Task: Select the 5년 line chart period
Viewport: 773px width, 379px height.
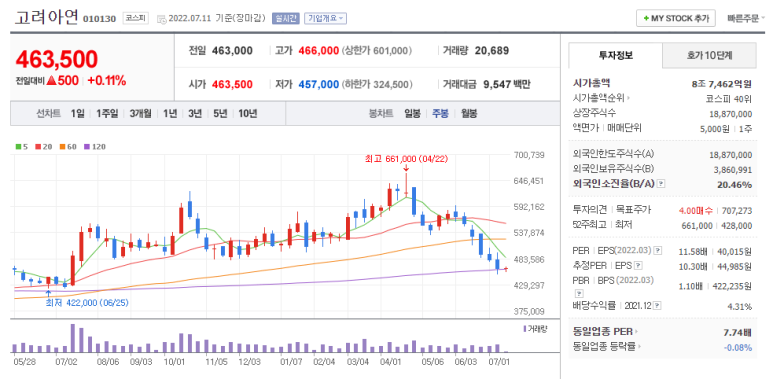Action: [220, 113]
